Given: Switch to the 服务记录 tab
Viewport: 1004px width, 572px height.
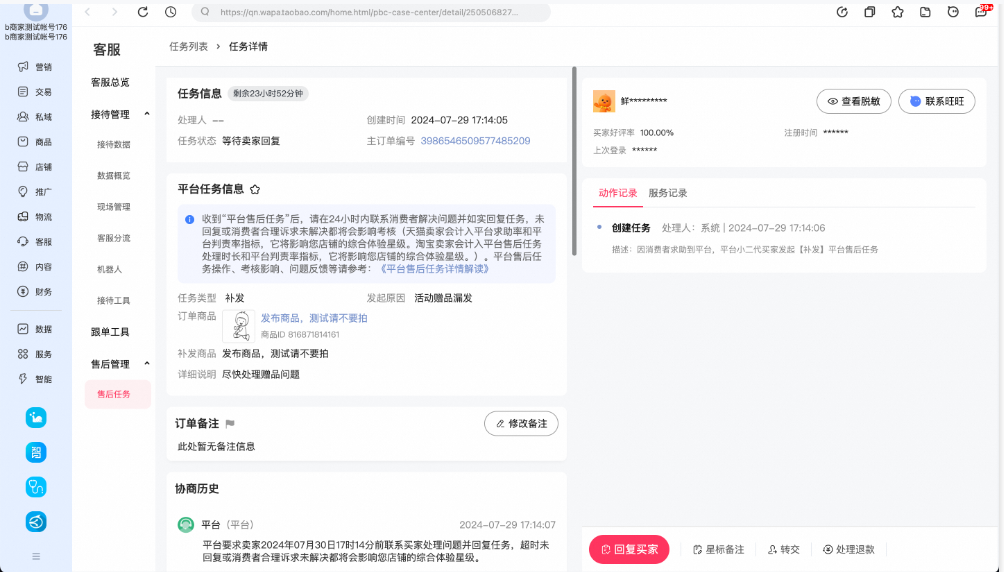Looking at the screenshot, I should coord(667,193).
